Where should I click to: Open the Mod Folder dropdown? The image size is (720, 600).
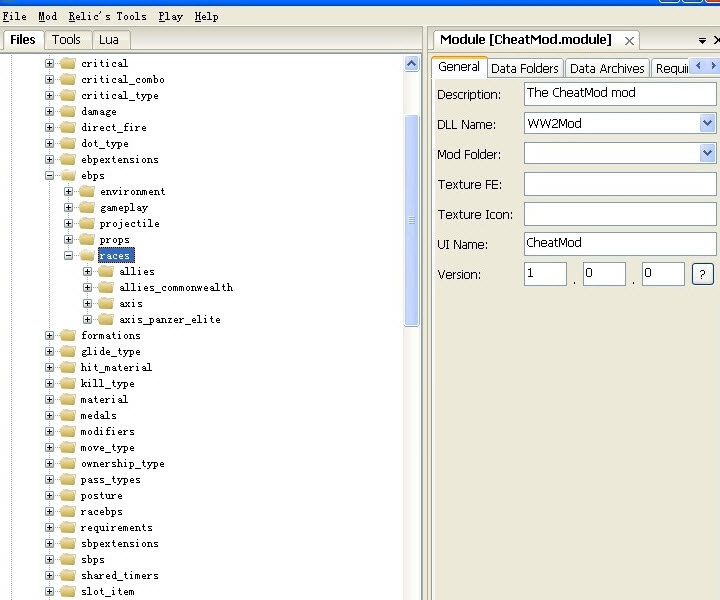707,153
